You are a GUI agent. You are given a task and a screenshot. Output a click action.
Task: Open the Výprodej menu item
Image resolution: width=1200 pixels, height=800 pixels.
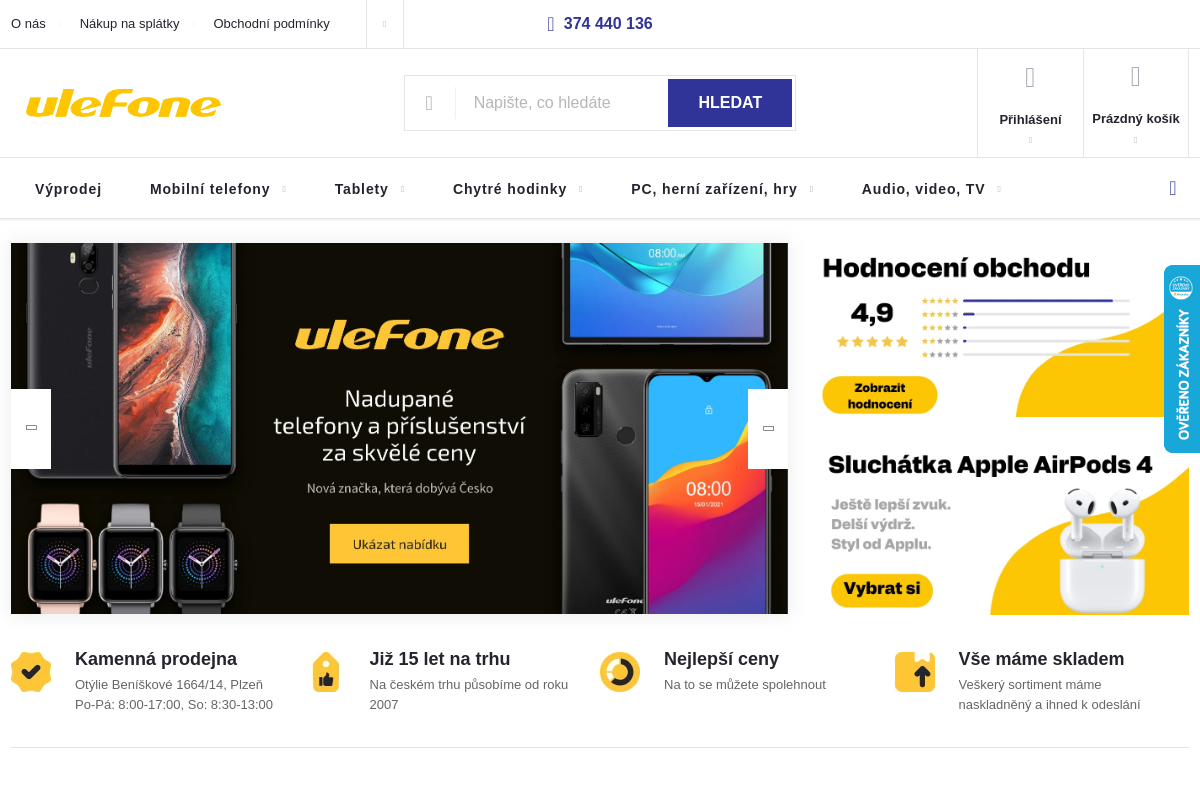(68, 188)
